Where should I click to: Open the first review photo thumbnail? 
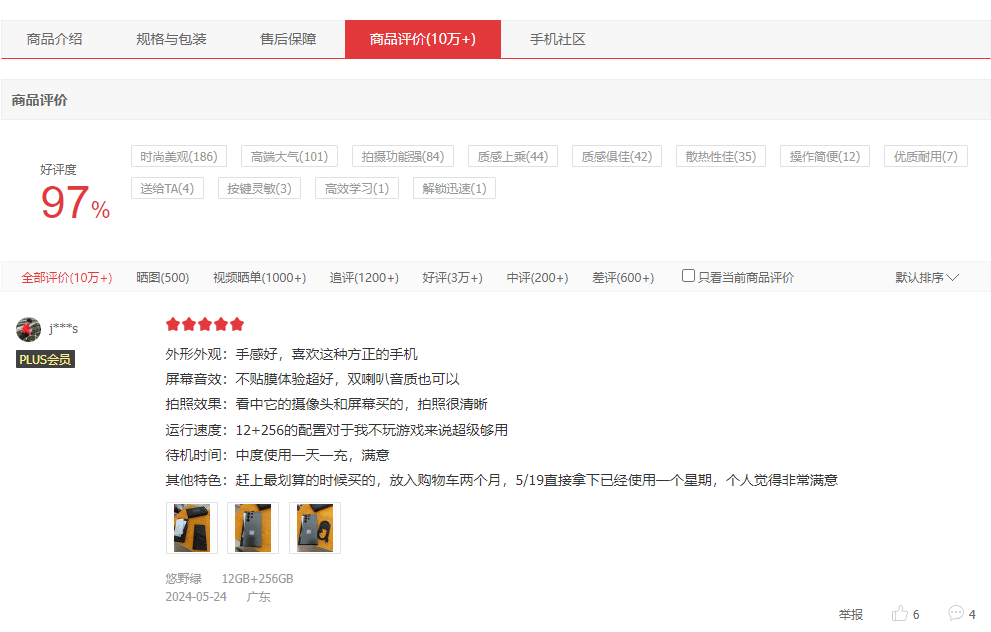click(x=192, y=528)
